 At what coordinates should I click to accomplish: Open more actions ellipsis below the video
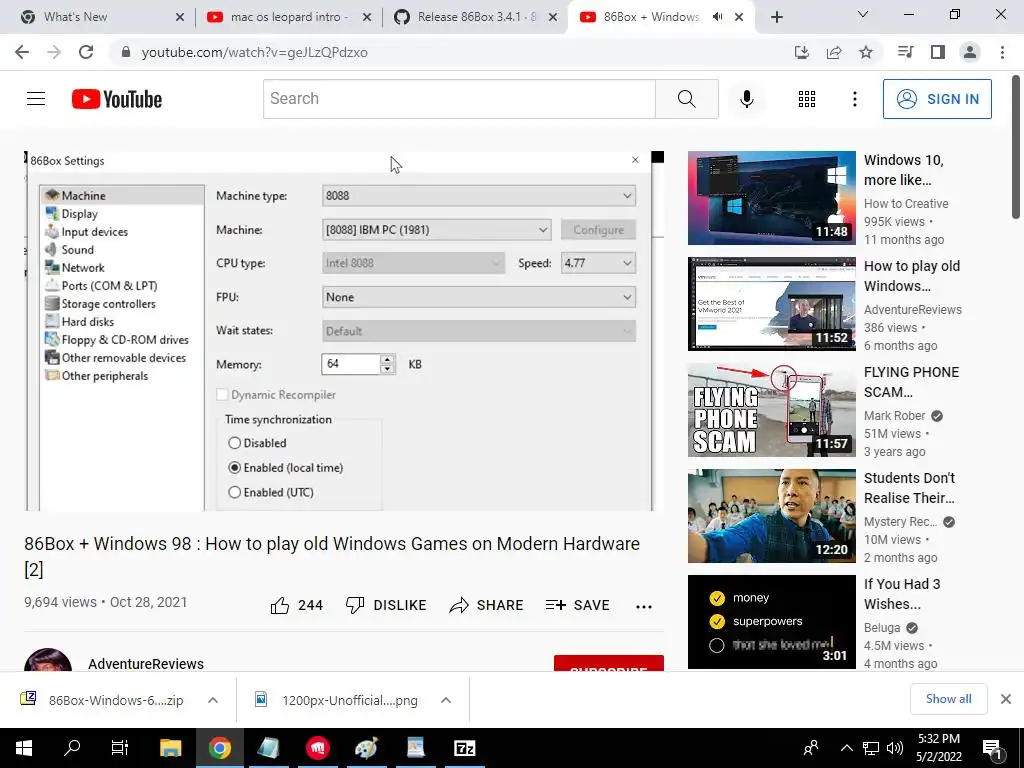[x=644, y=607]
